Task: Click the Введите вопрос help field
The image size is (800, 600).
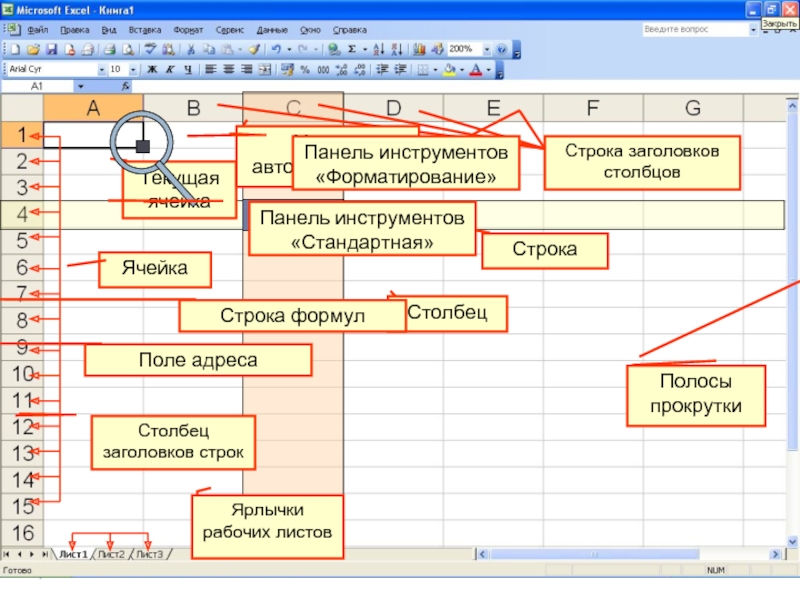Action: pos(693,30)
